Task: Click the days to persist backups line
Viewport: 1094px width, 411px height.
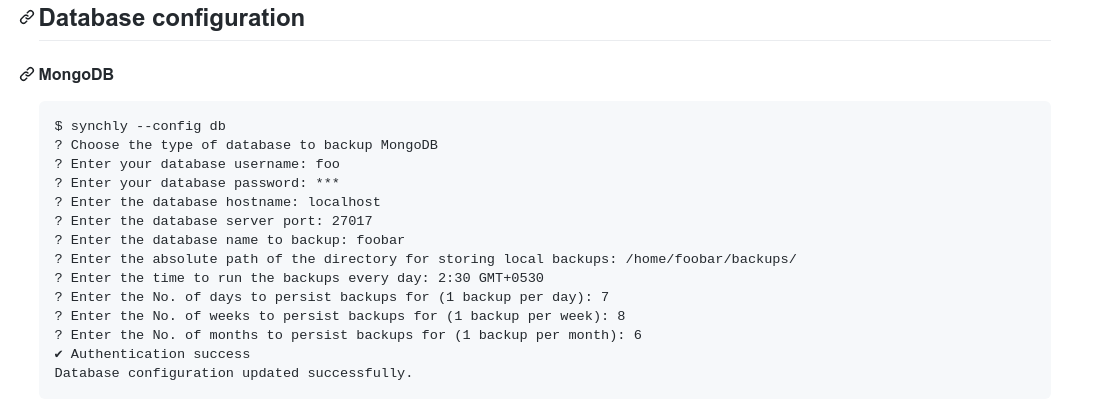Action: [331, 297]
